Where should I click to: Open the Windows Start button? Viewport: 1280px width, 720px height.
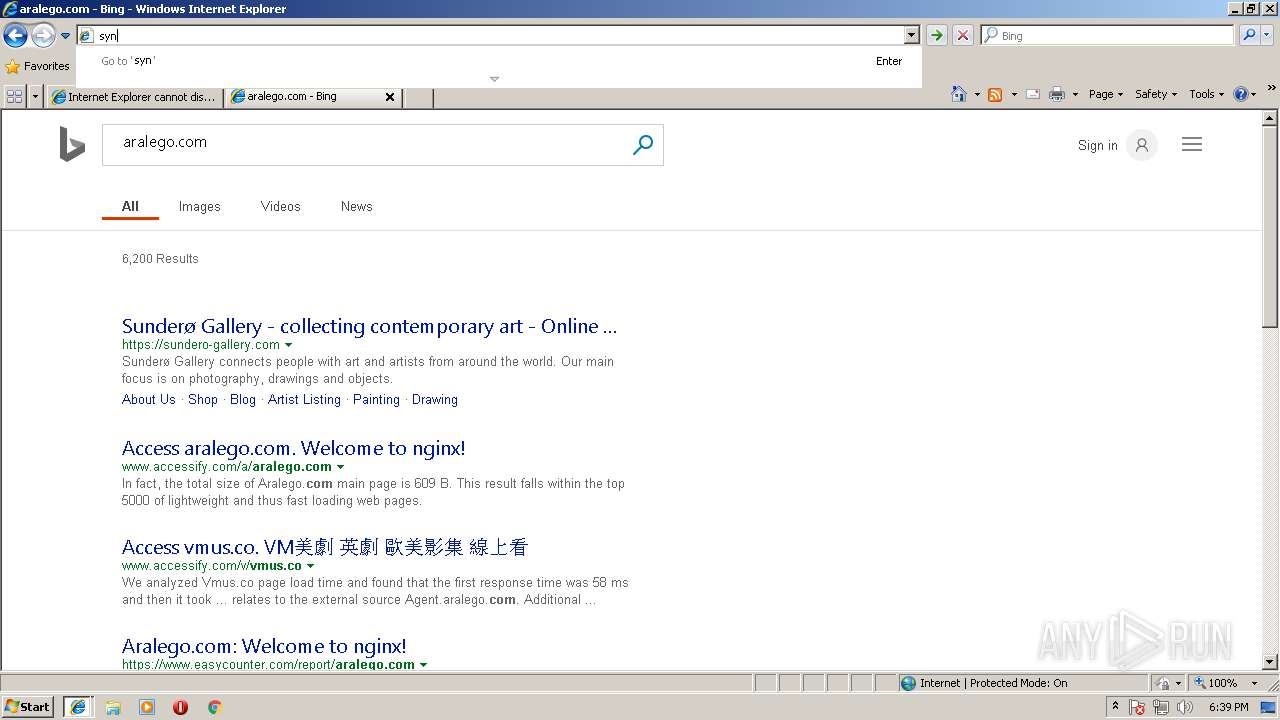pos(28,707)
